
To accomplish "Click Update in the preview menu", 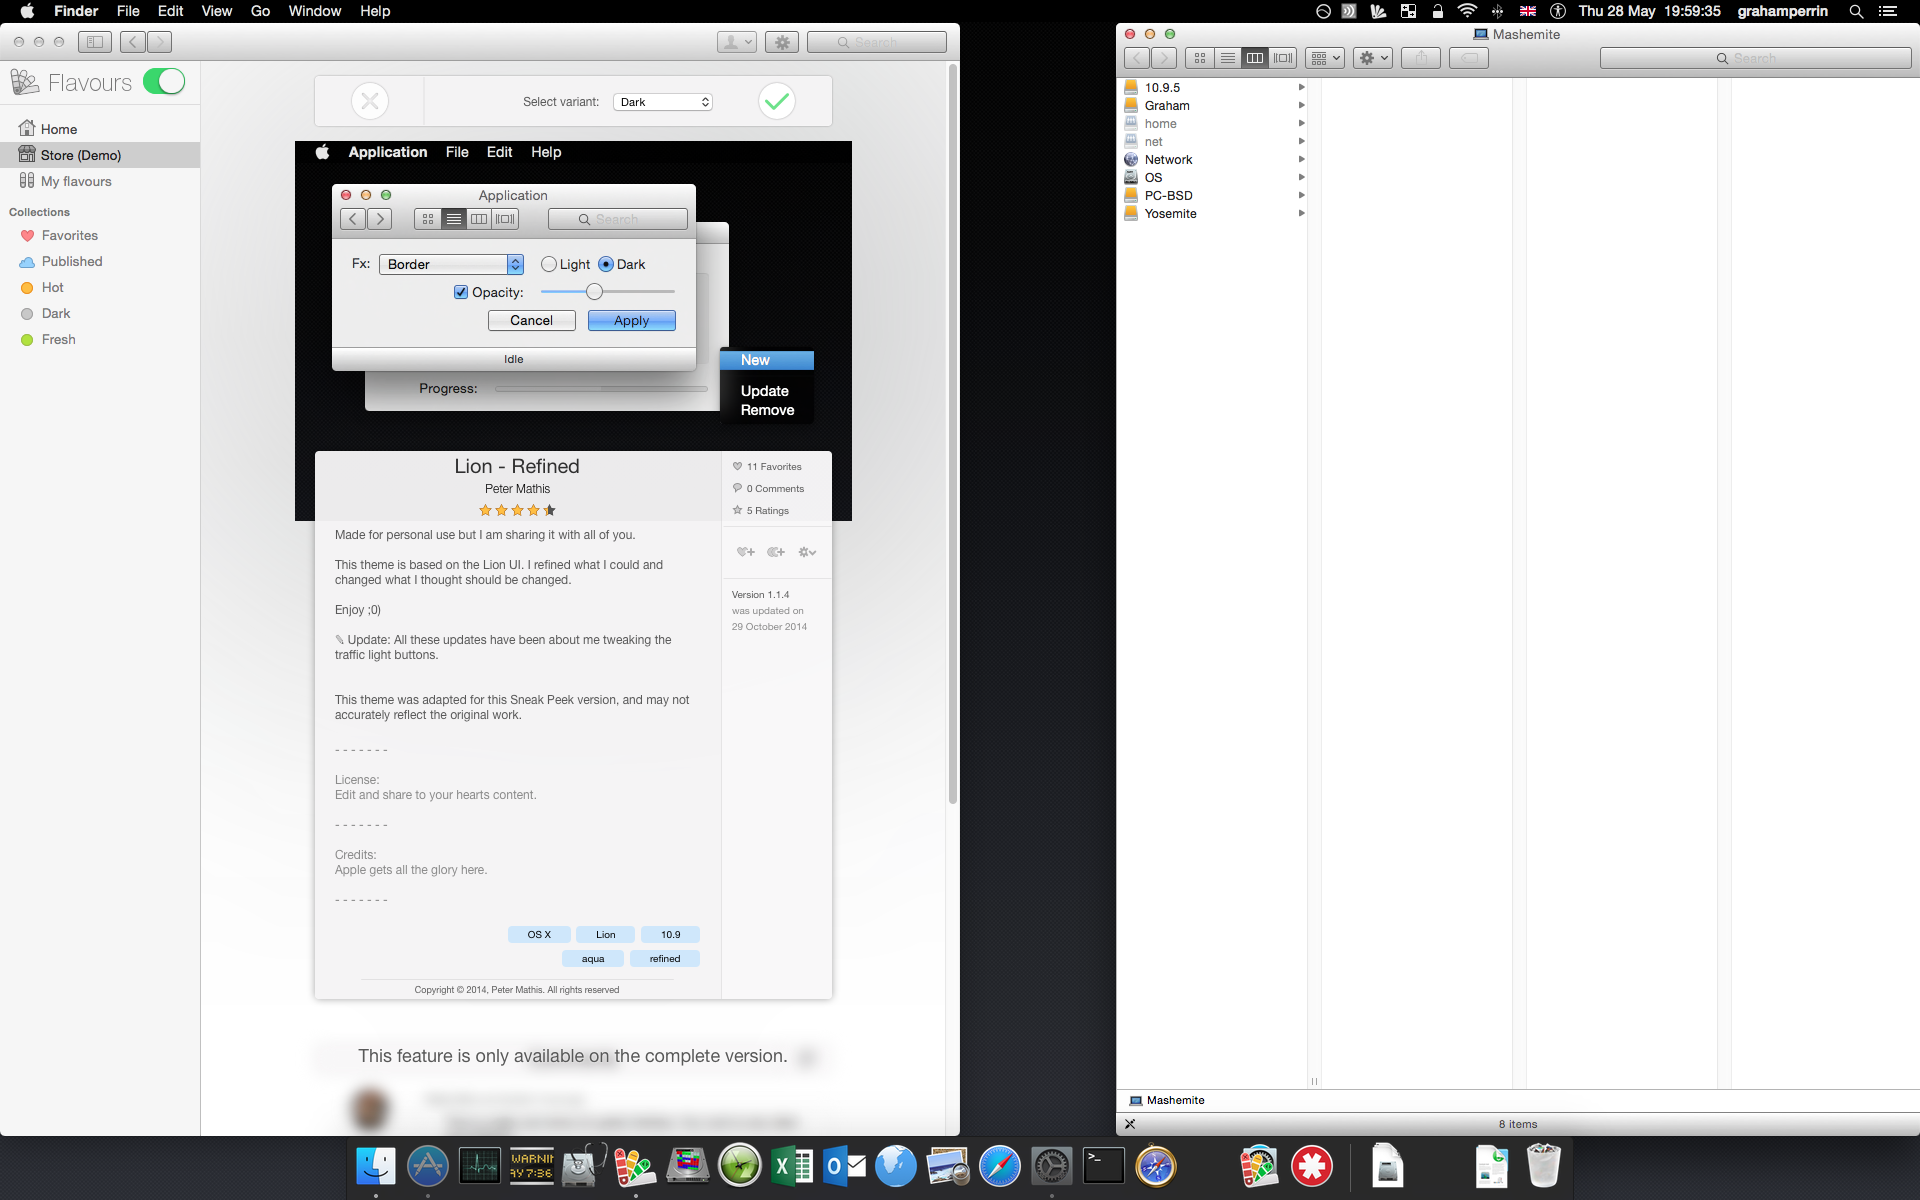I will 765,391.
